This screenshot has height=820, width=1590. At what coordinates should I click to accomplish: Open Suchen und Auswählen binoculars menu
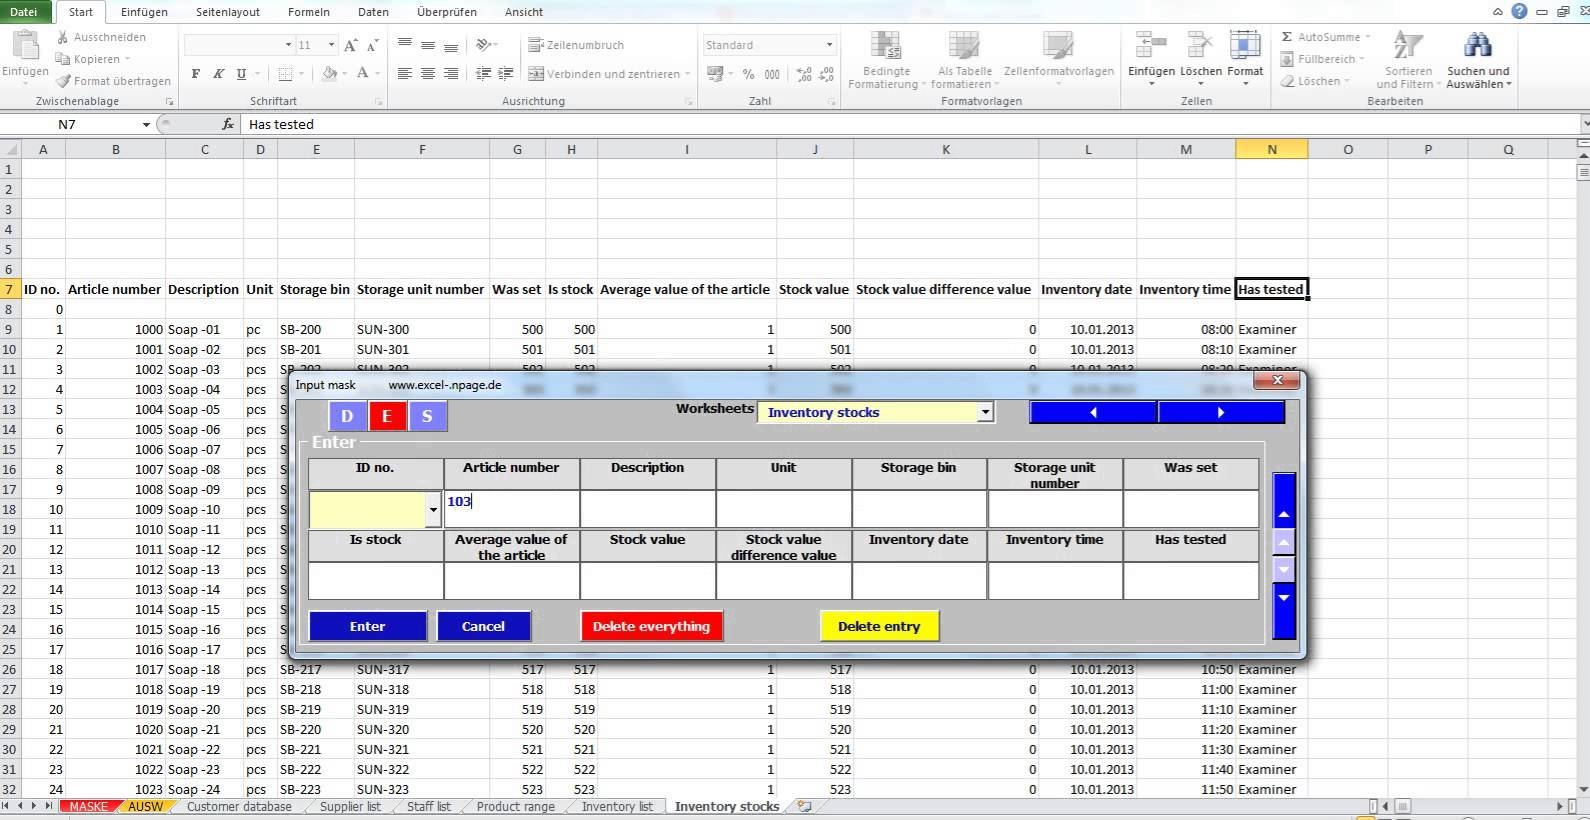pyautogui.click(x=1478, y=60)
